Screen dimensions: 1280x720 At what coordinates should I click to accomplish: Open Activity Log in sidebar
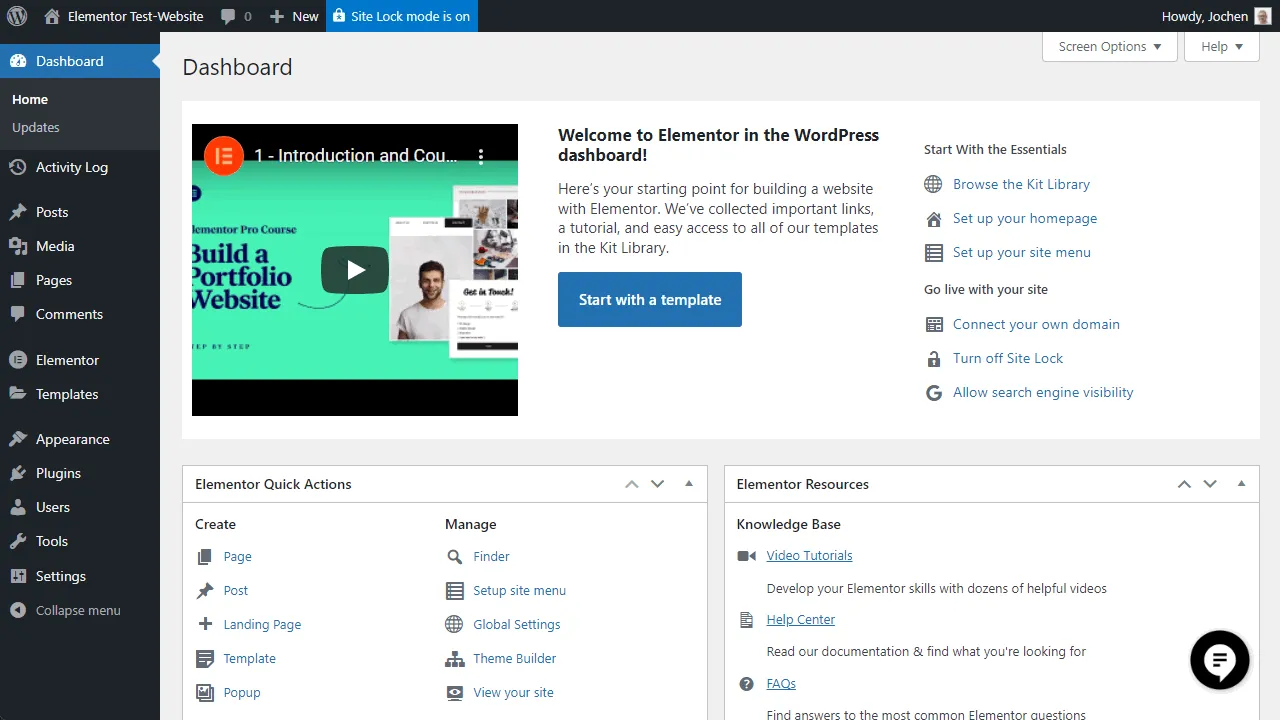[80, 167]
